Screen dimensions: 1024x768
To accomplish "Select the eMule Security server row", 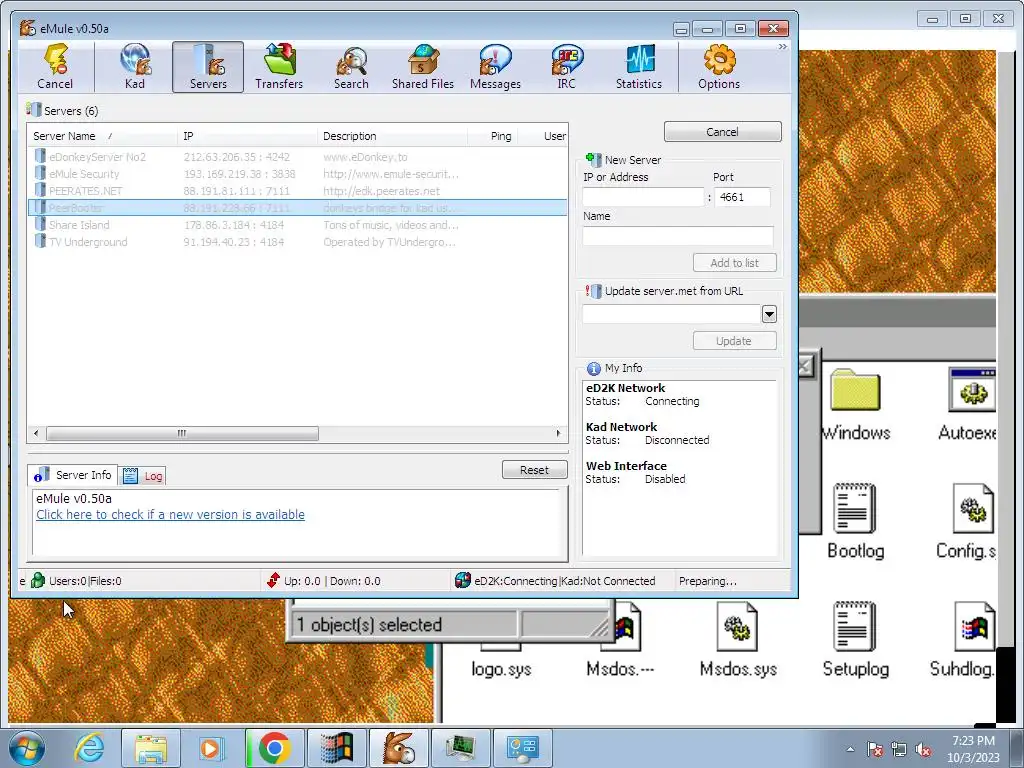I will [x=297, y=174].
